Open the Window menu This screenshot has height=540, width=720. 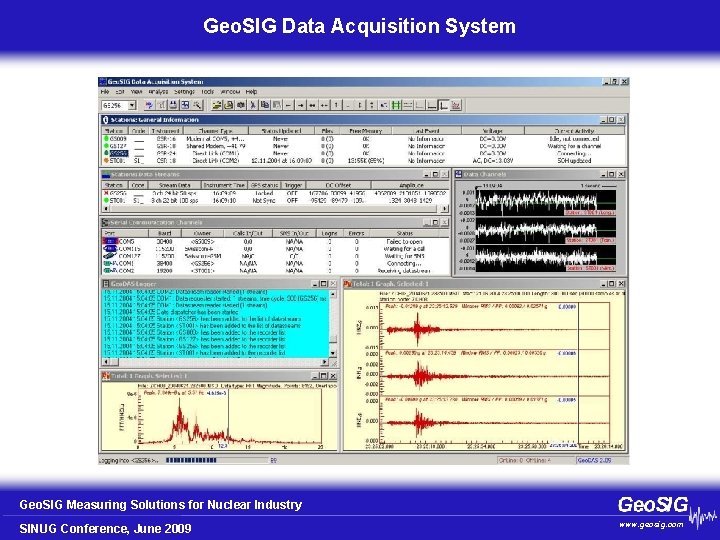click(230, 92)
